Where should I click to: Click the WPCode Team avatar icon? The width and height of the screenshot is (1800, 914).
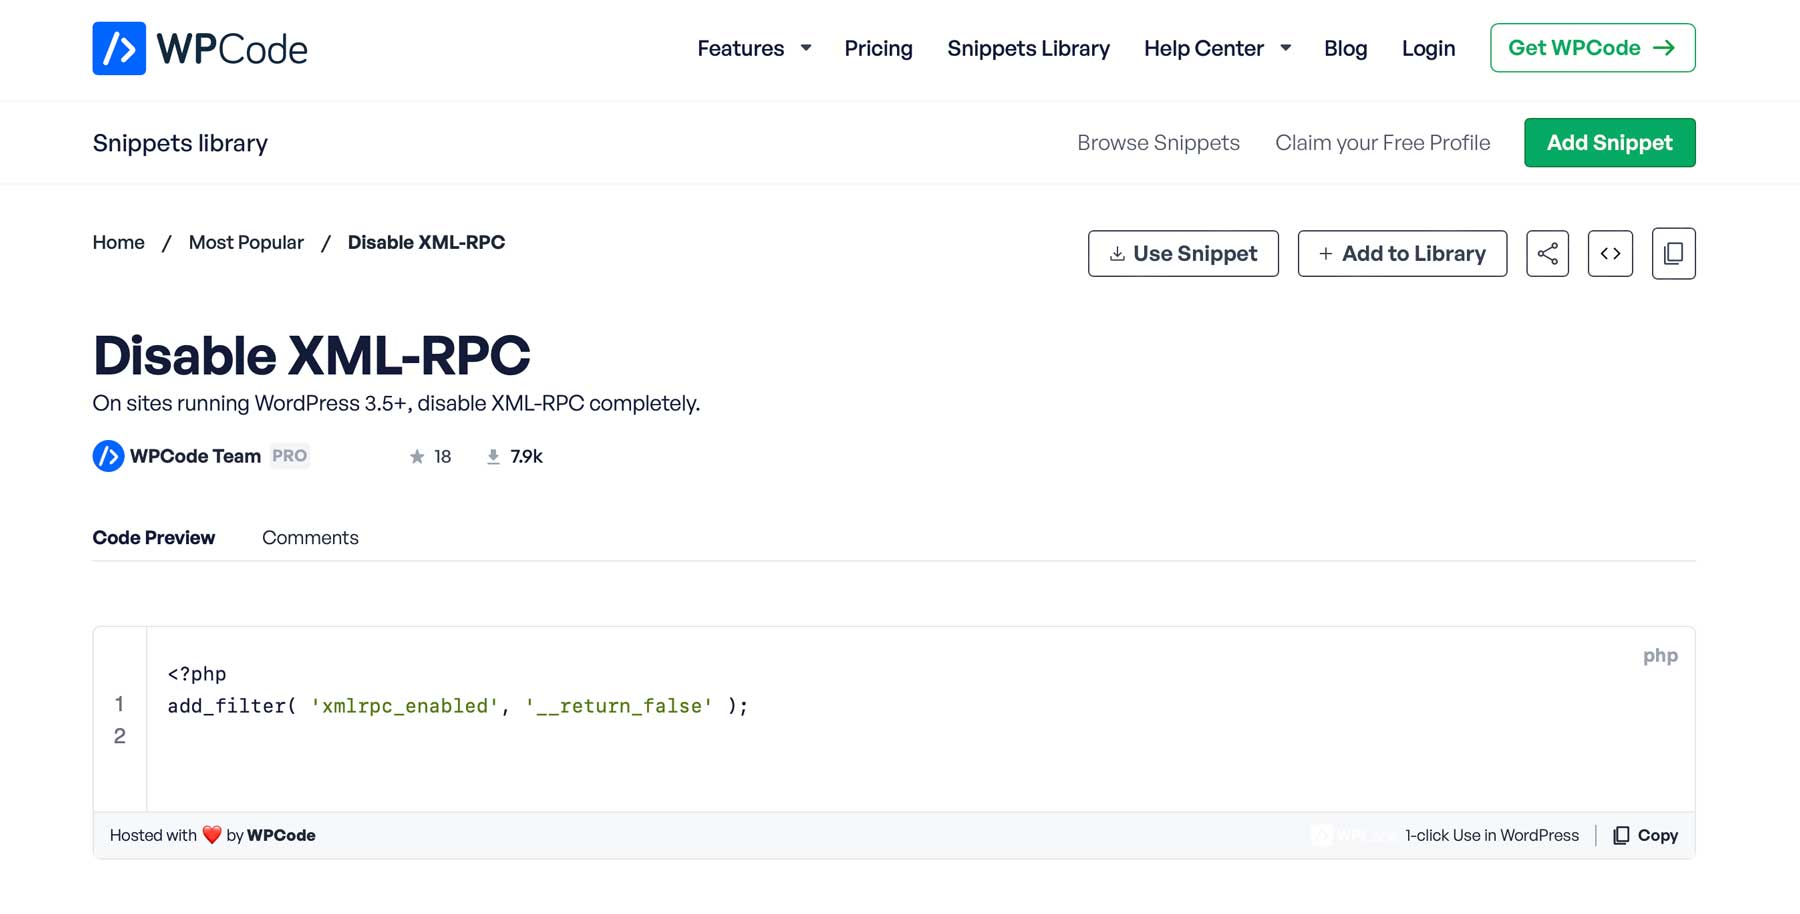[107, 456]
